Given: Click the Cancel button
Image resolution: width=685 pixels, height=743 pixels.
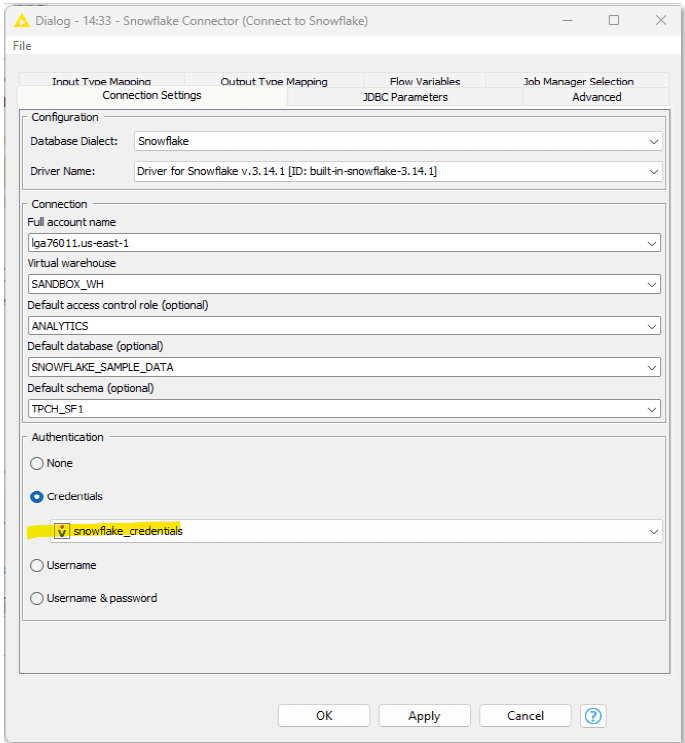Looking at the screenshot, I should point(525,716).
